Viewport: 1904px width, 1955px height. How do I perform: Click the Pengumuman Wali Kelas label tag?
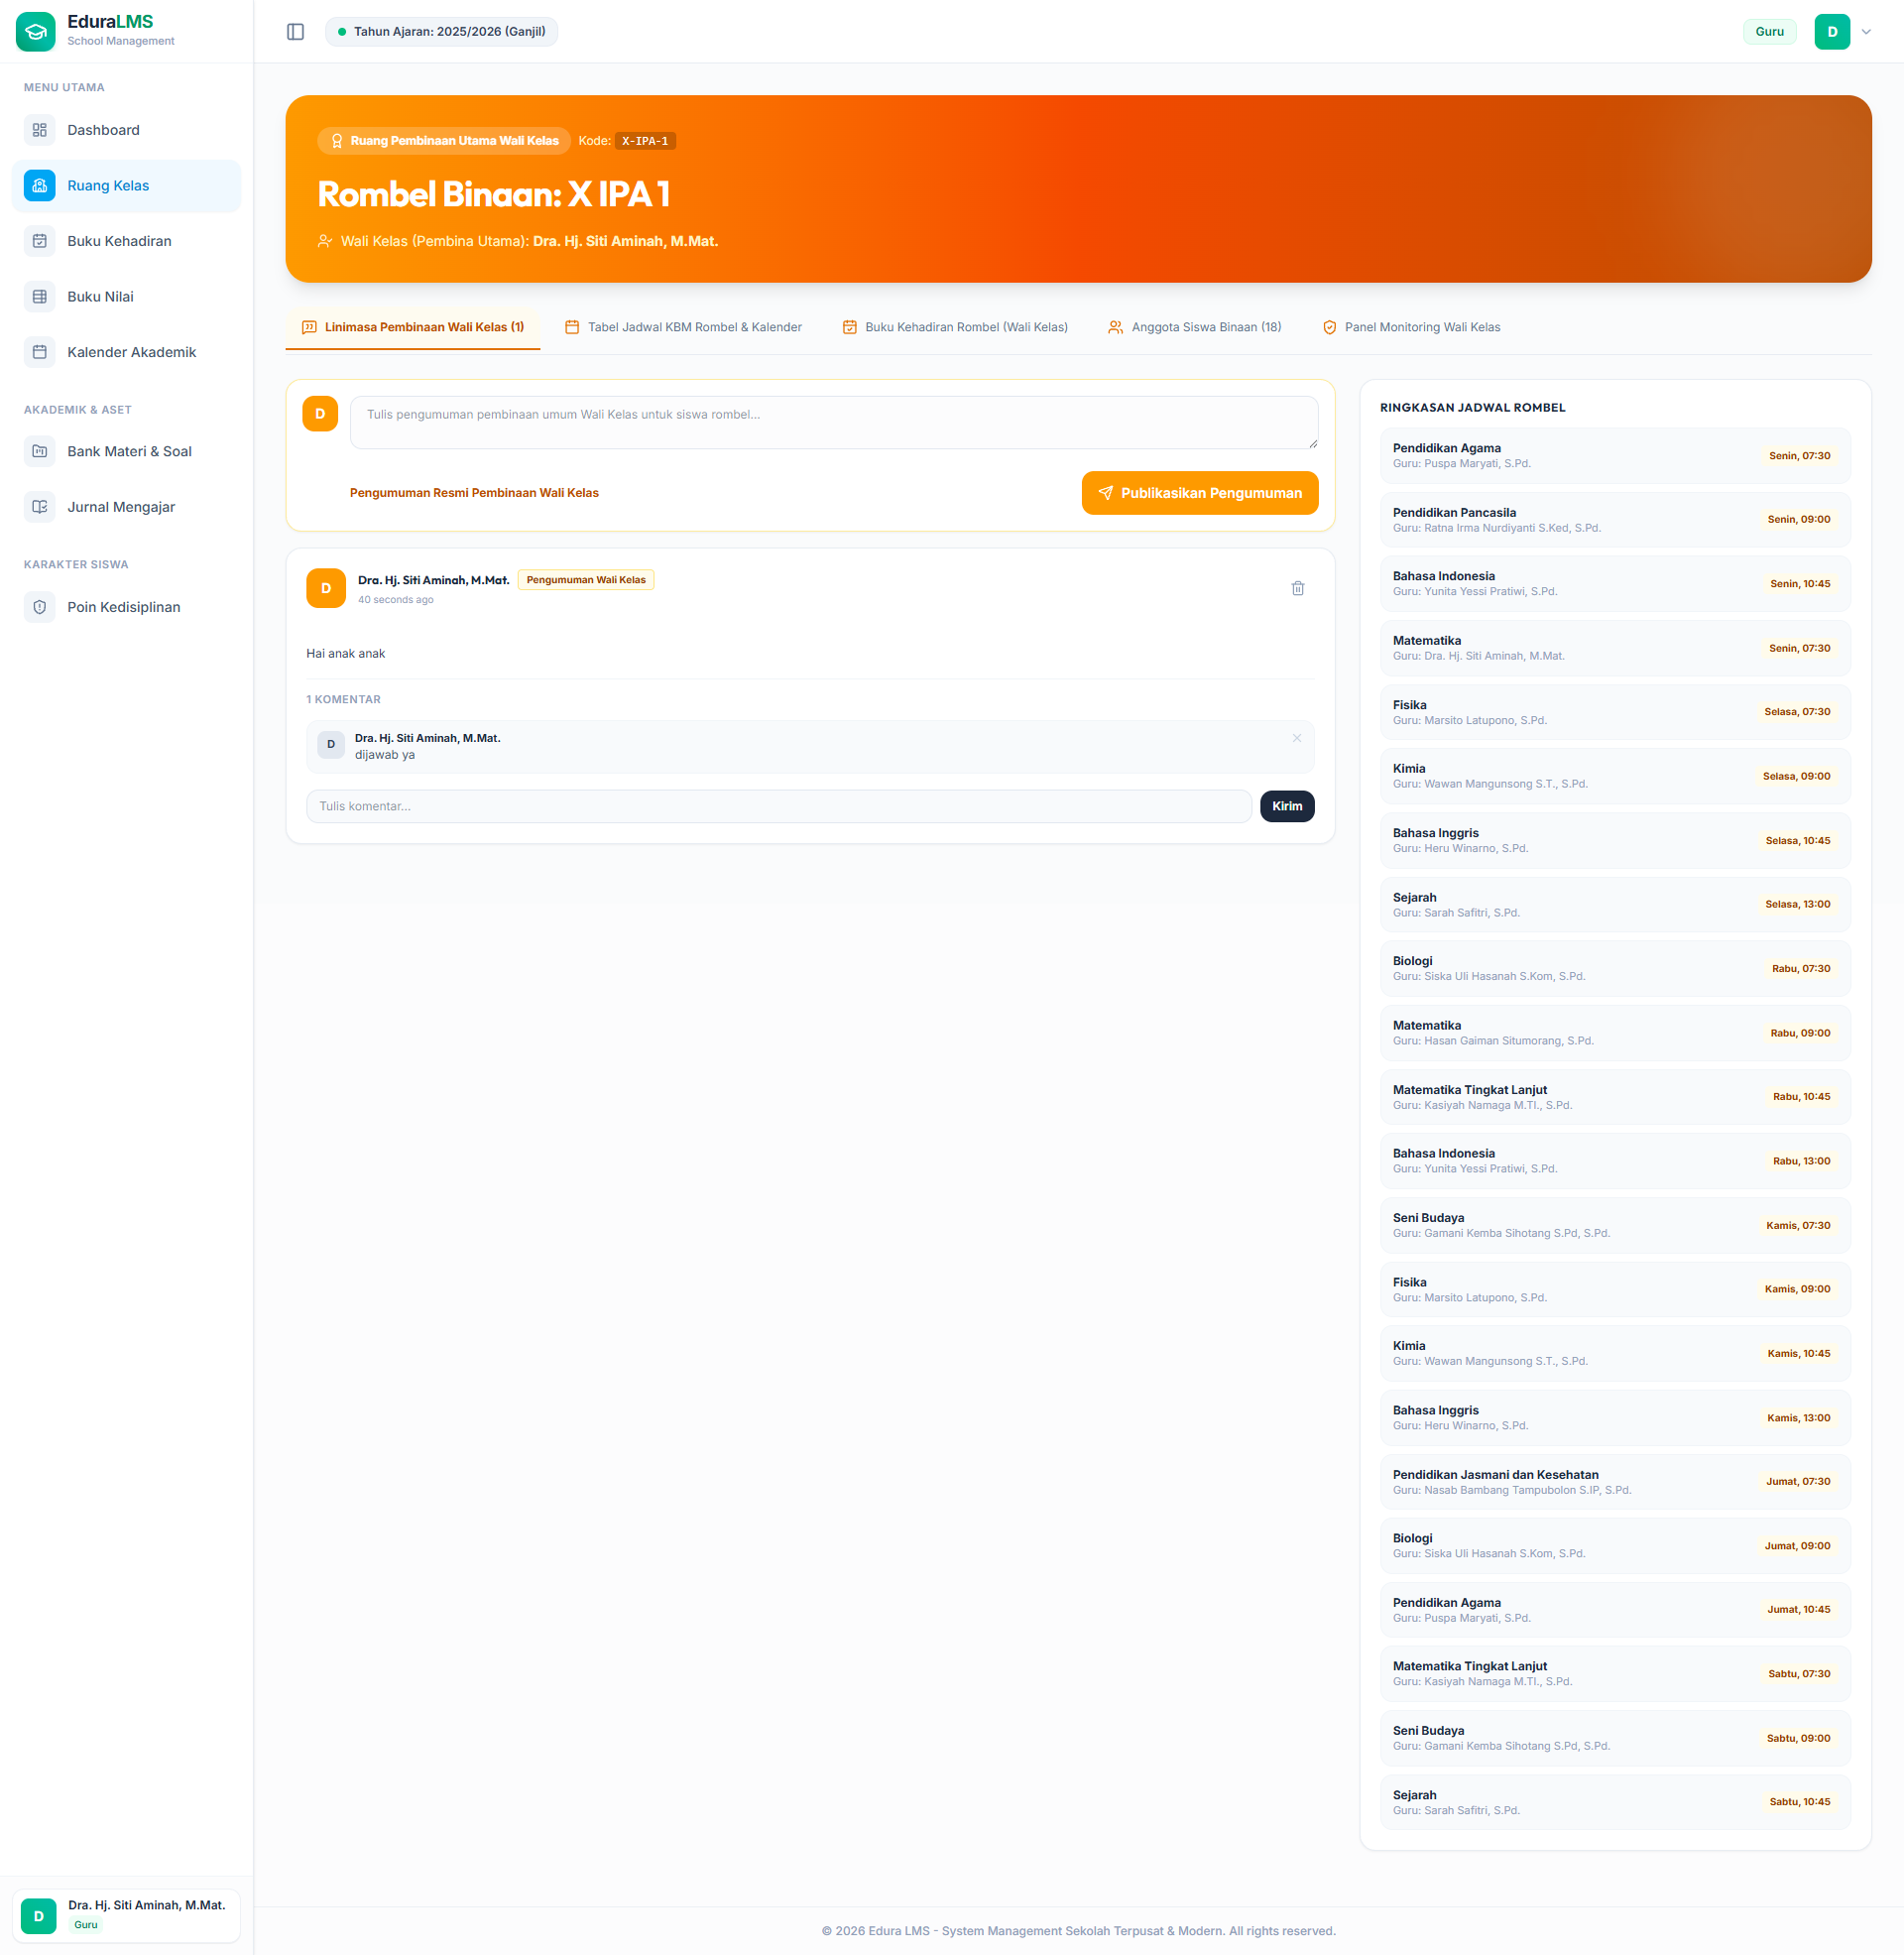(586, 580)
